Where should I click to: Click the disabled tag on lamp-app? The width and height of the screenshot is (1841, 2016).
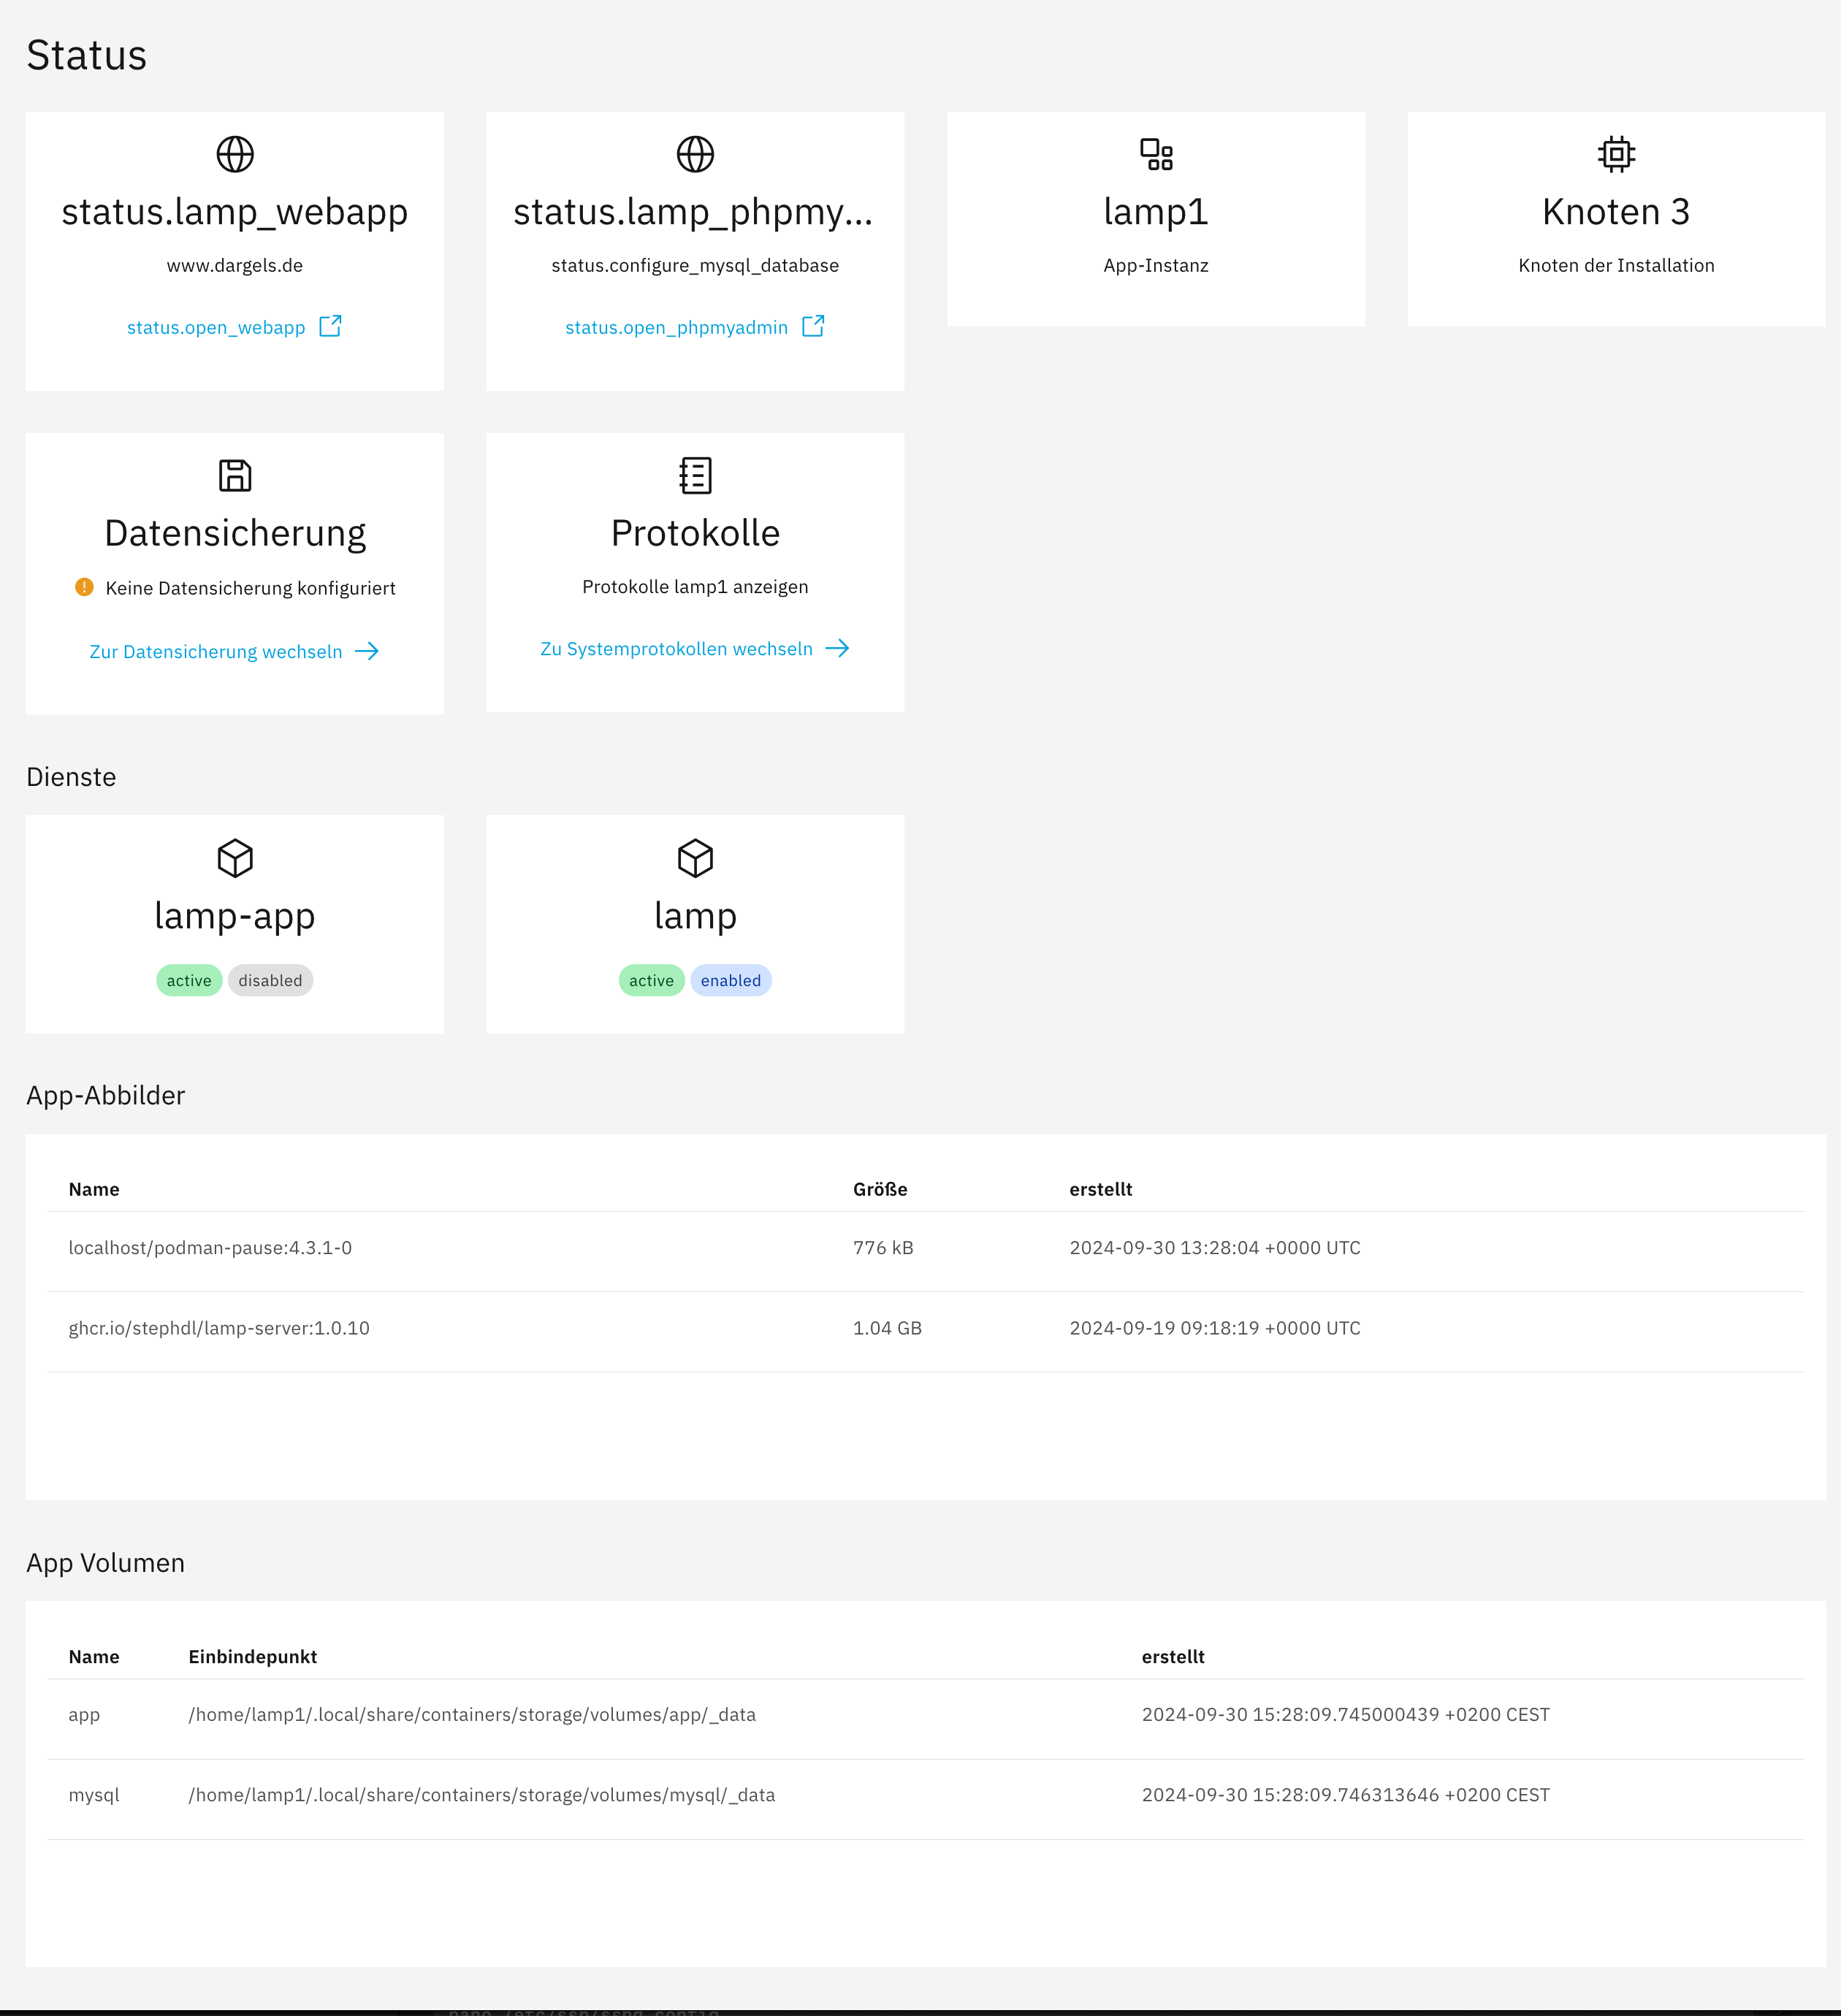(270, 980)
